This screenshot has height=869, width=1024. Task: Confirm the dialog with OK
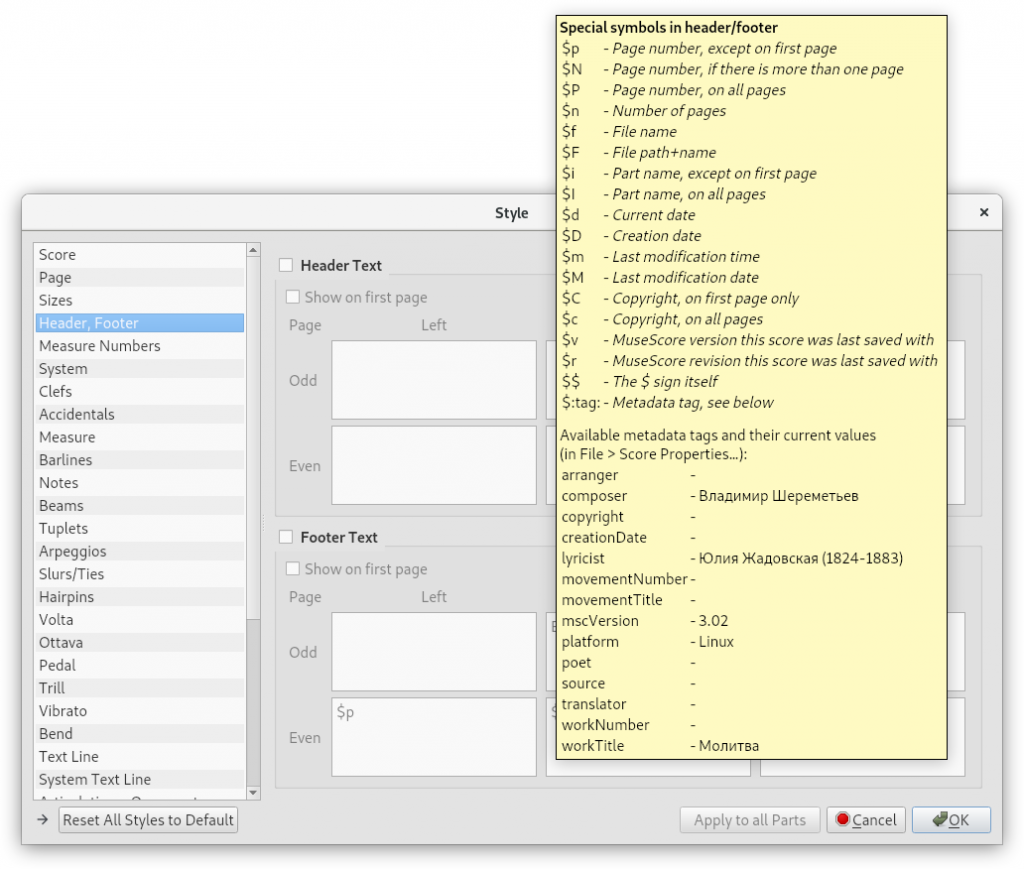click(950, 820)
